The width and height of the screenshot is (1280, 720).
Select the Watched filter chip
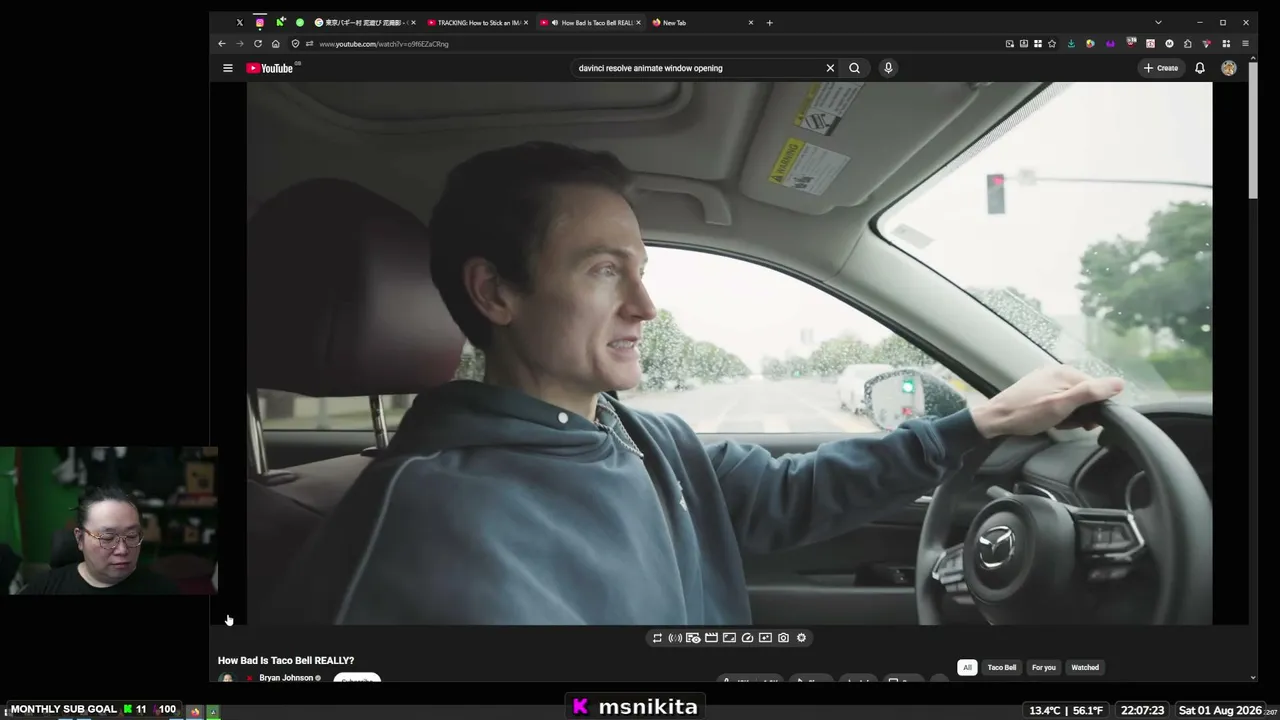pyautogui.click(x=1085, y=667)
